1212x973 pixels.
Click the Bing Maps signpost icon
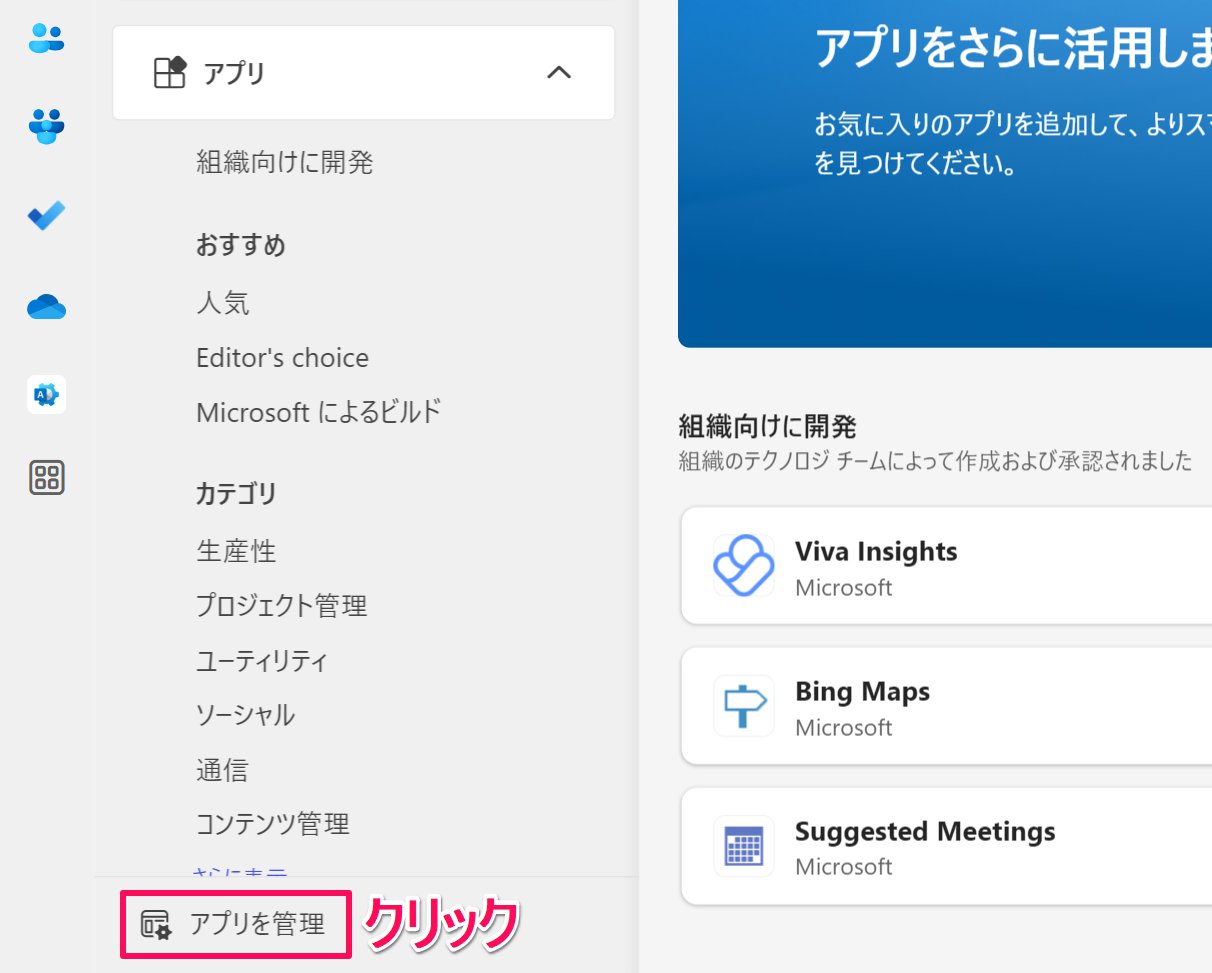[x=743, y=706]
